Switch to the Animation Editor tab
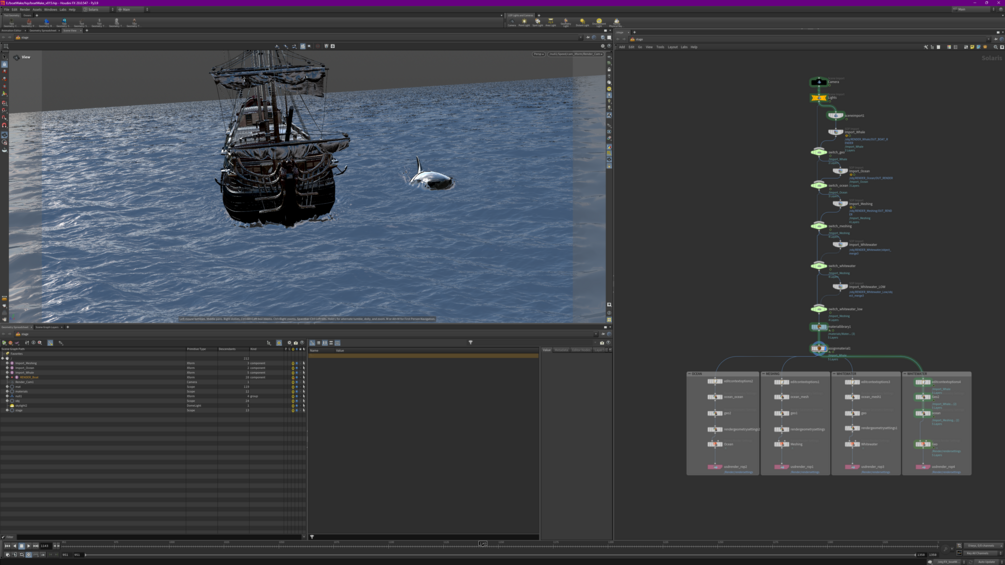Image resolution: width=1005 pixels, height=565 pixels. pos(12,30)
